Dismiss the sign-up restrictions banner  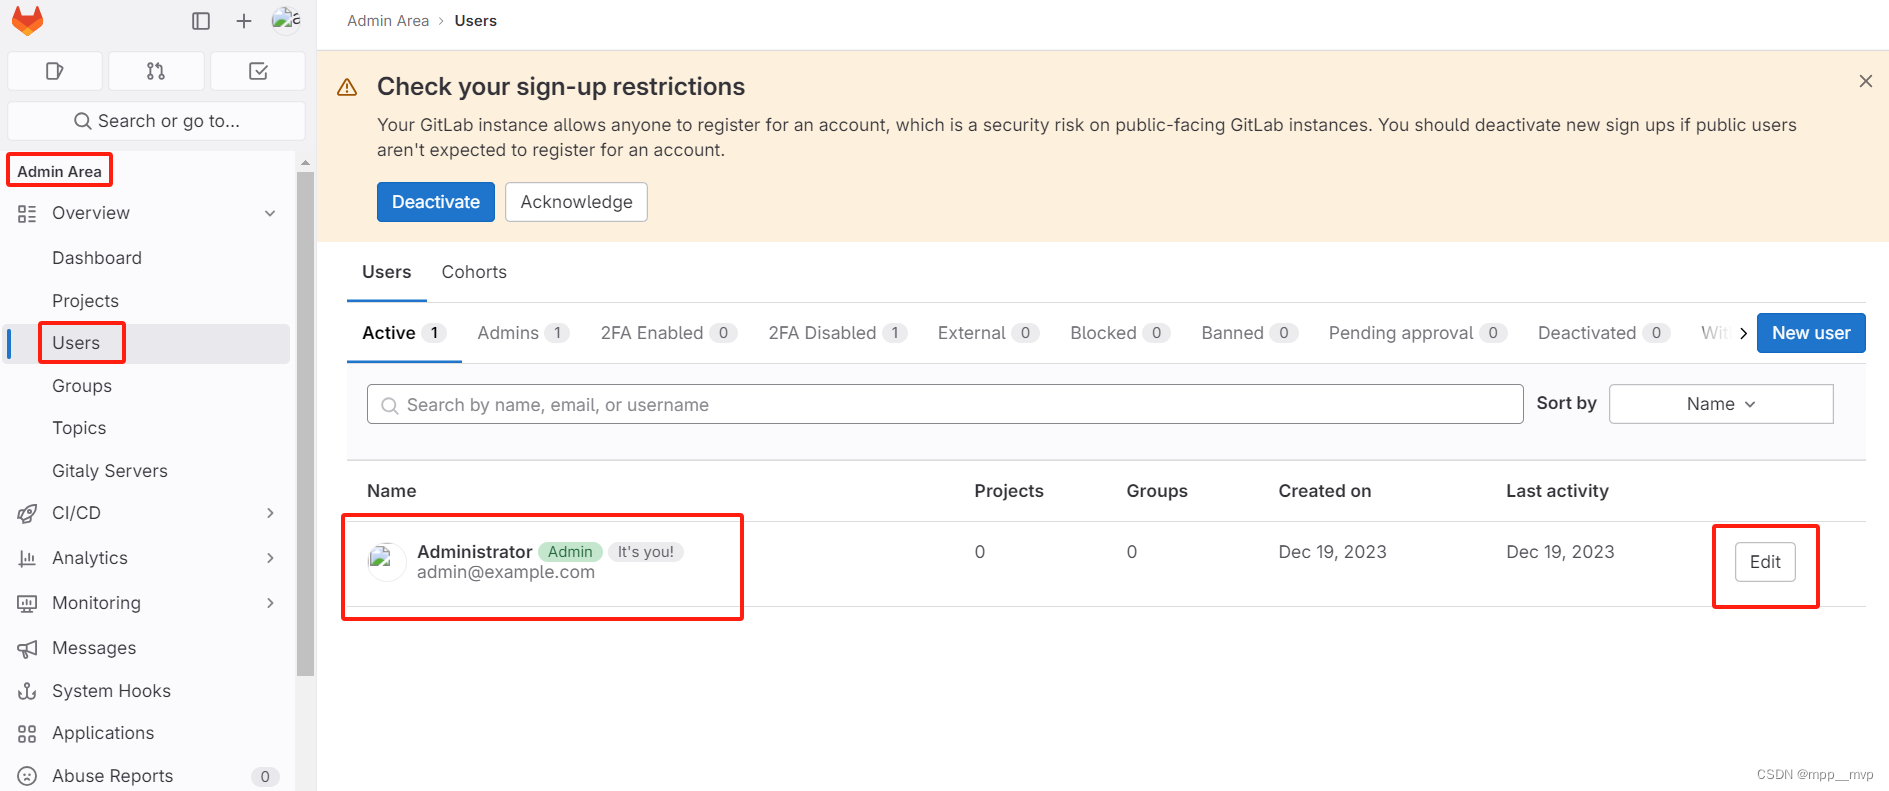[1865, 81]
